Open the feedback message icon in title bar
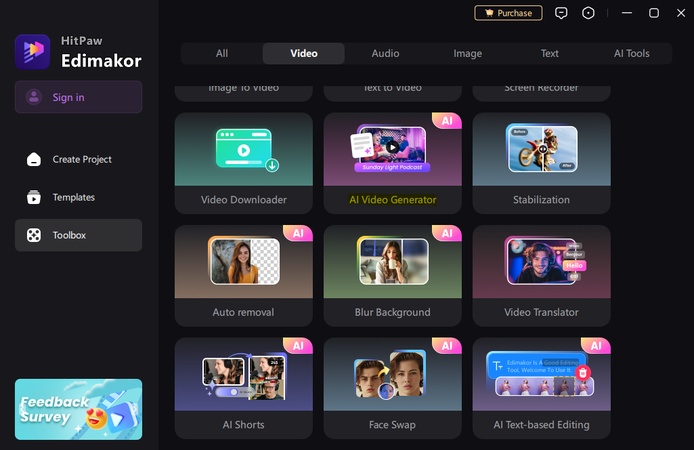Viewport: 694px width, 450px height. click(562, 13)
